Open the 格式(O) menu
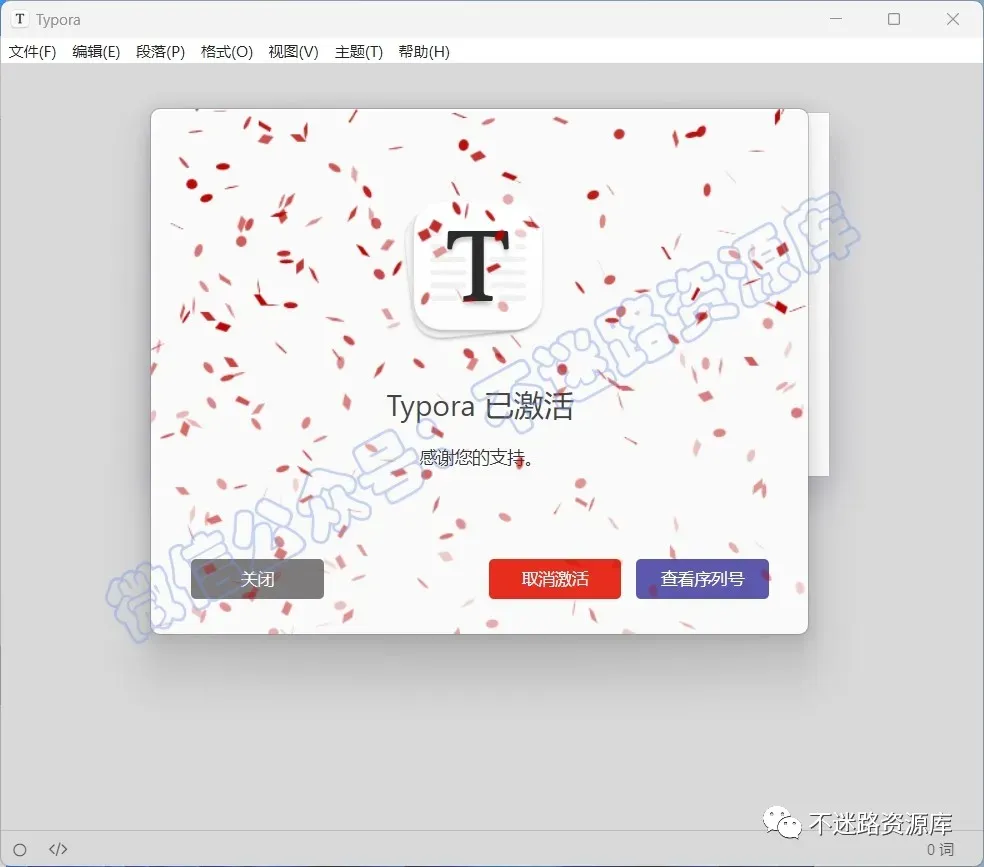 point(227,52)
